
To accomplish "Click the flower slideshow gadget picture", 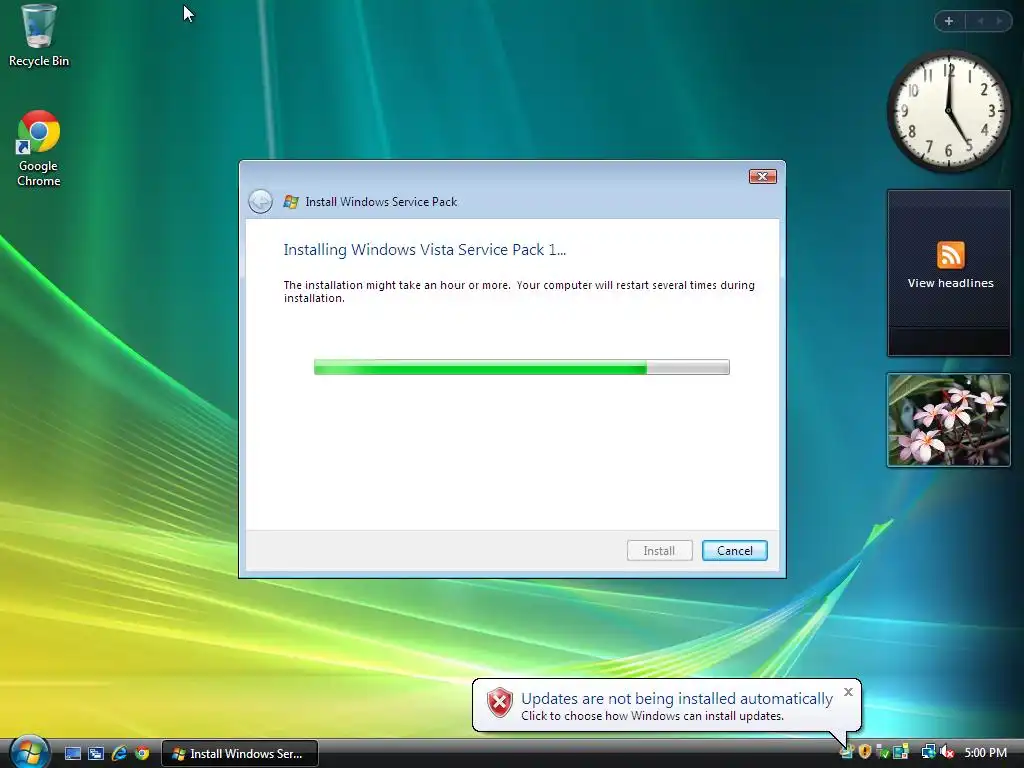I will coord(949,420).
